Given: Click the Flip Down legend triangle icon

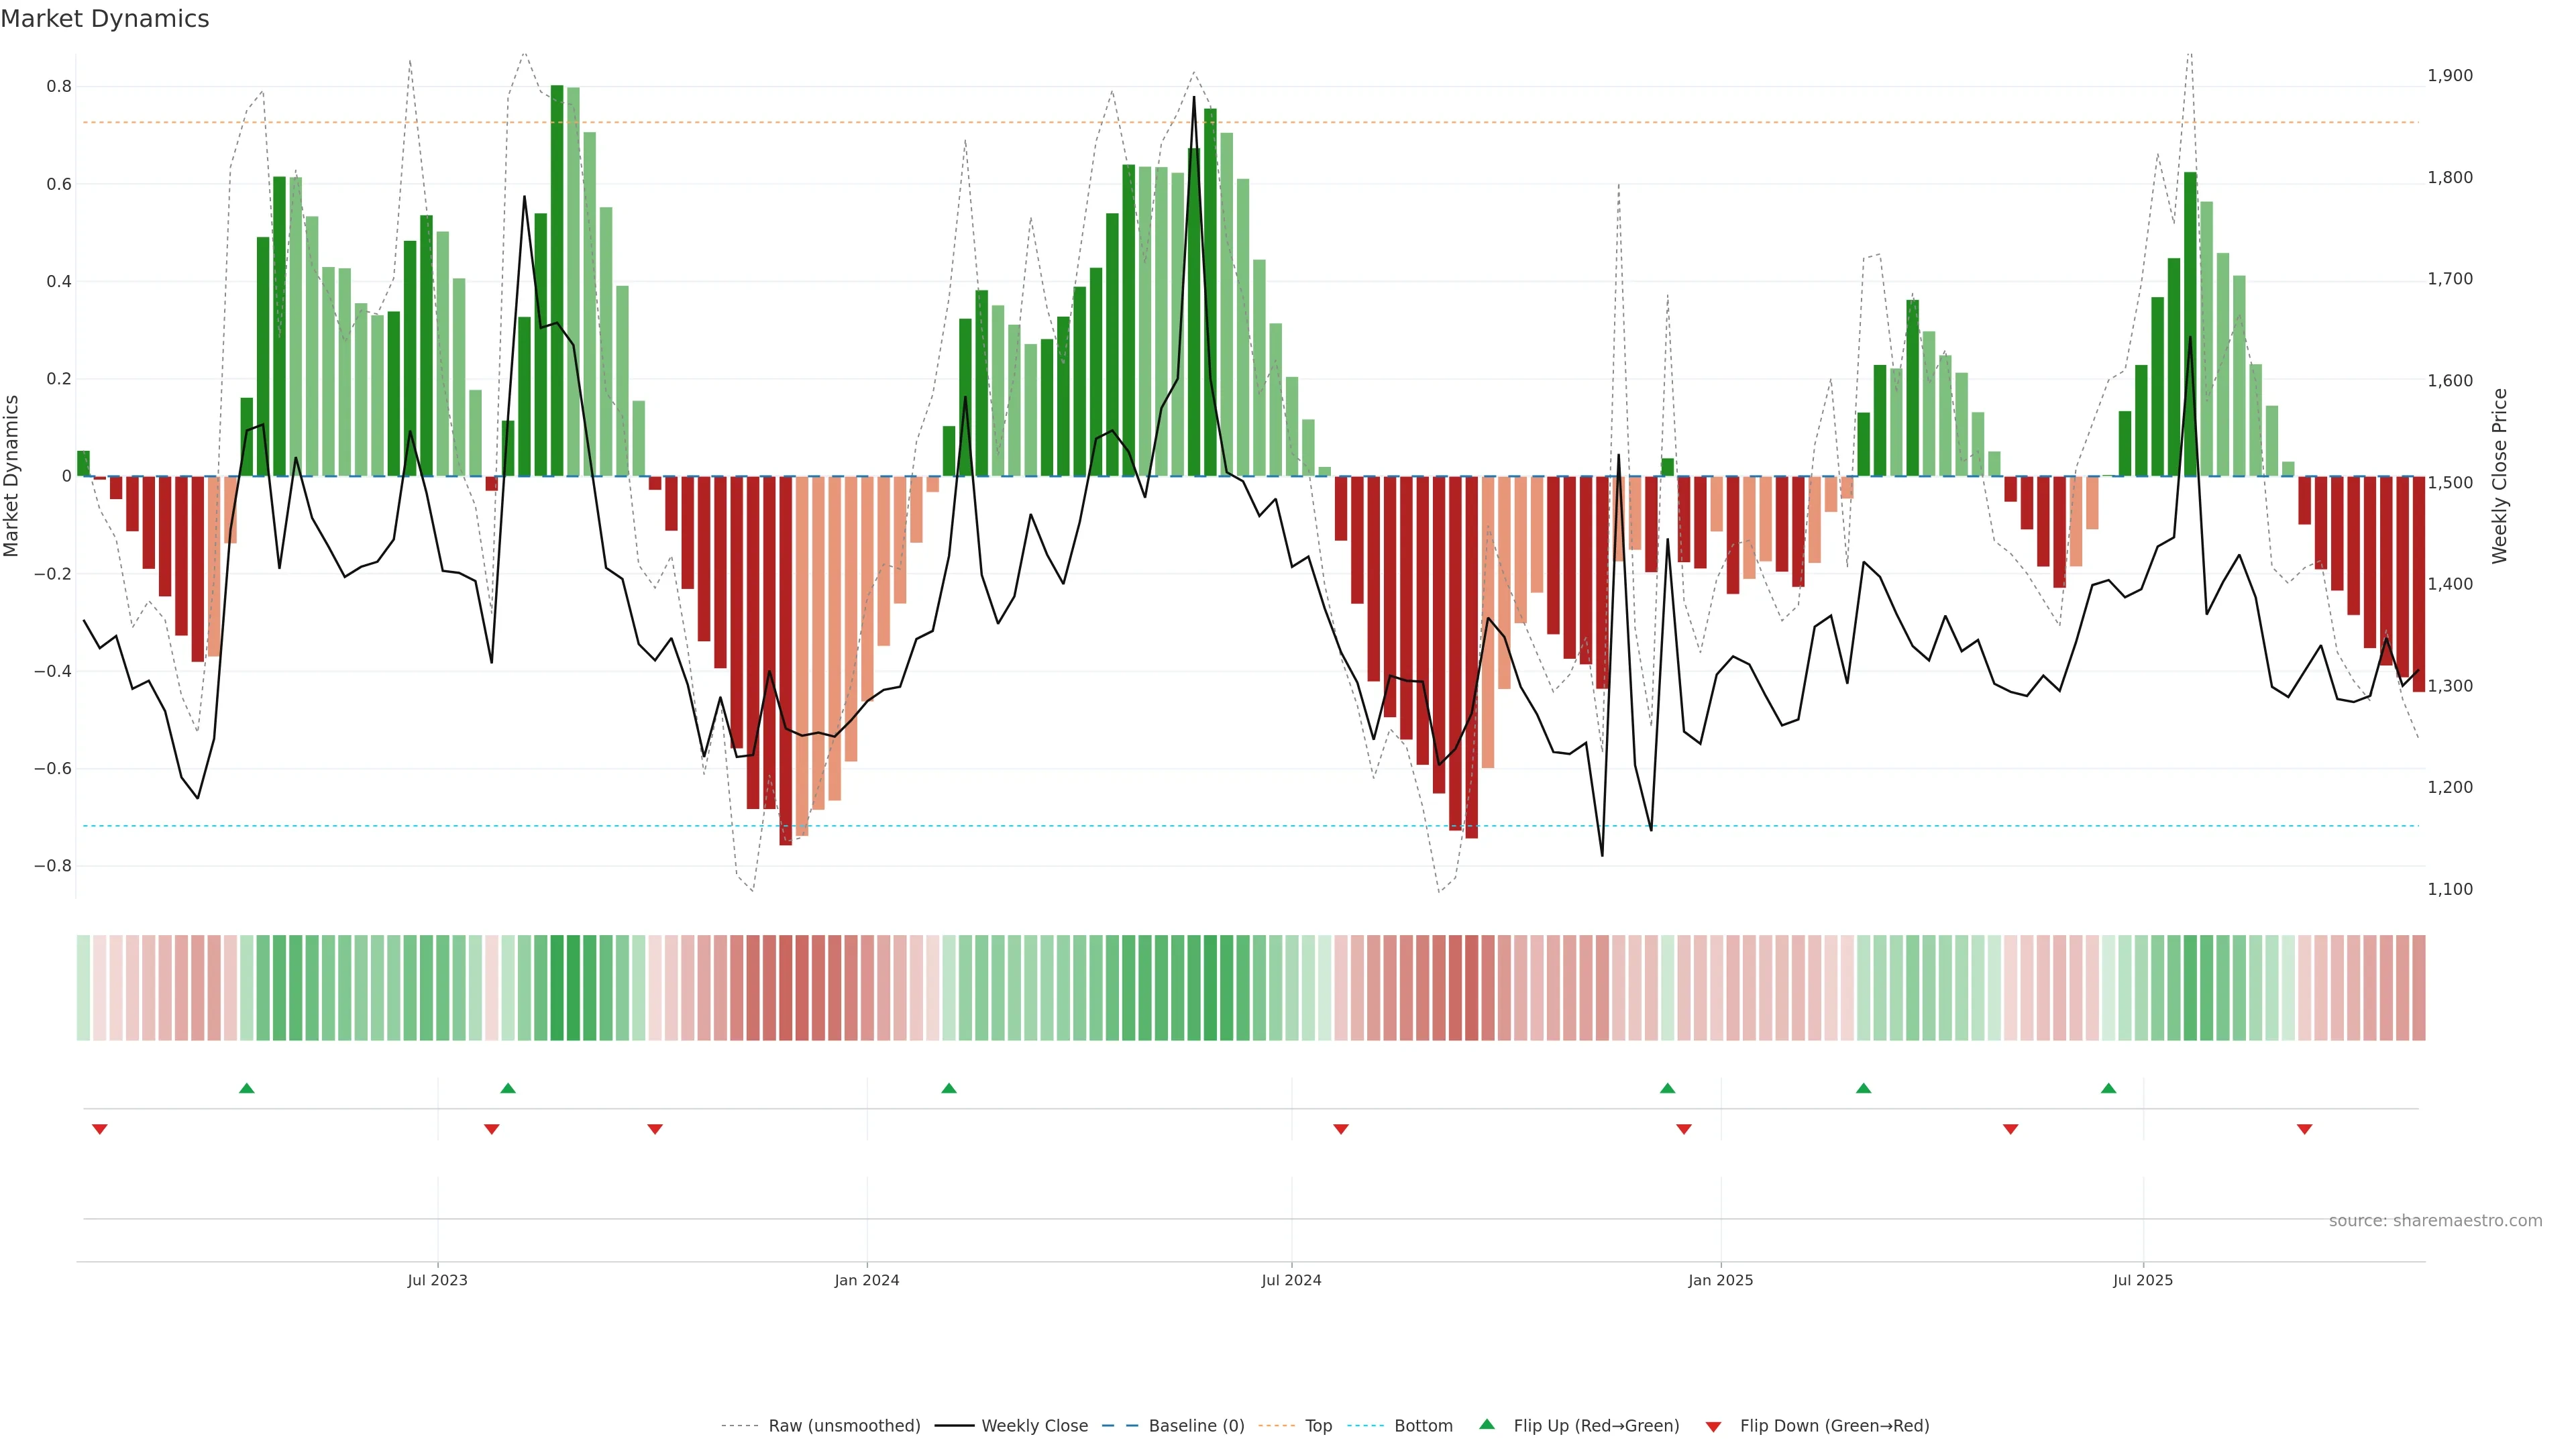Looking at the screenshot, I should tap(1713, 1426).
